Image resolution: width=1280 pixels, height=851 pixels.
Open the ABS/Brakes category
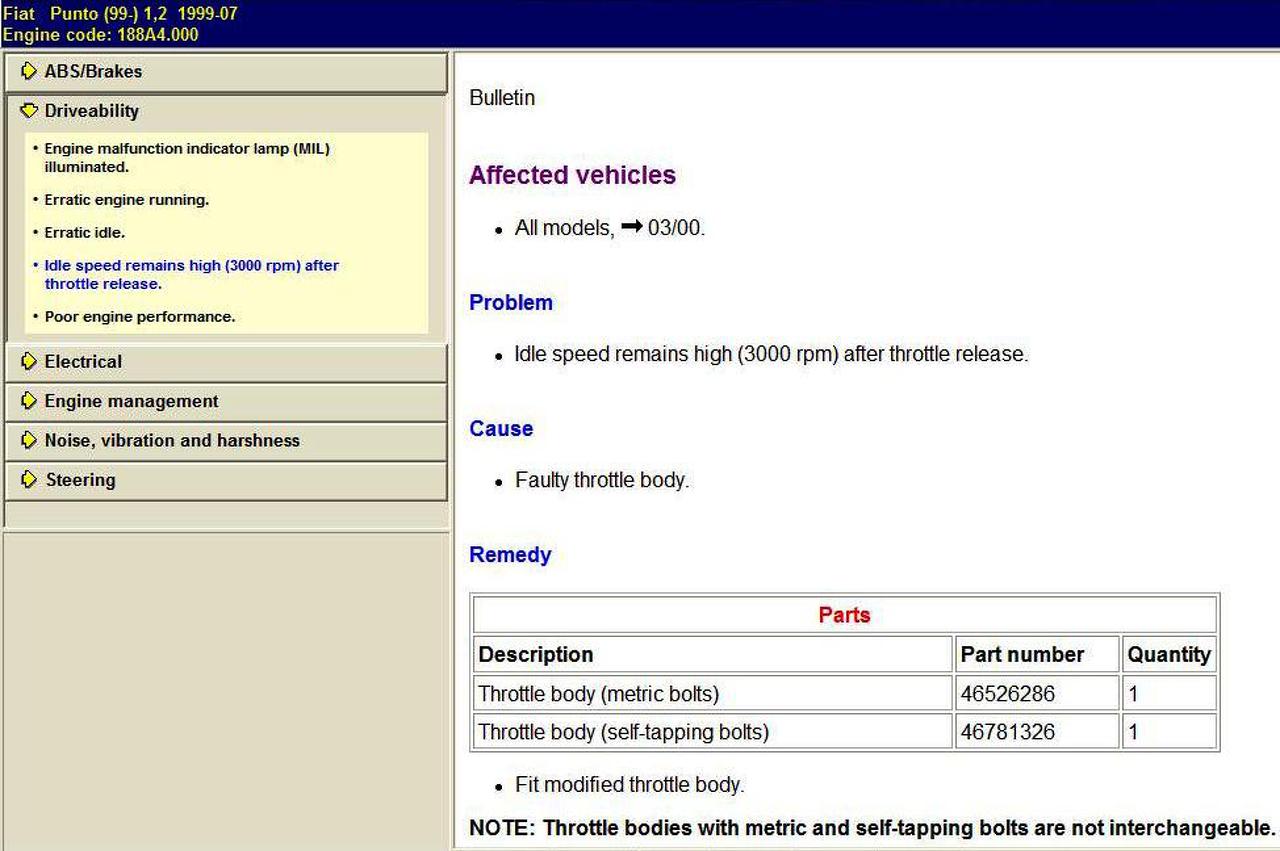(226, 72)
